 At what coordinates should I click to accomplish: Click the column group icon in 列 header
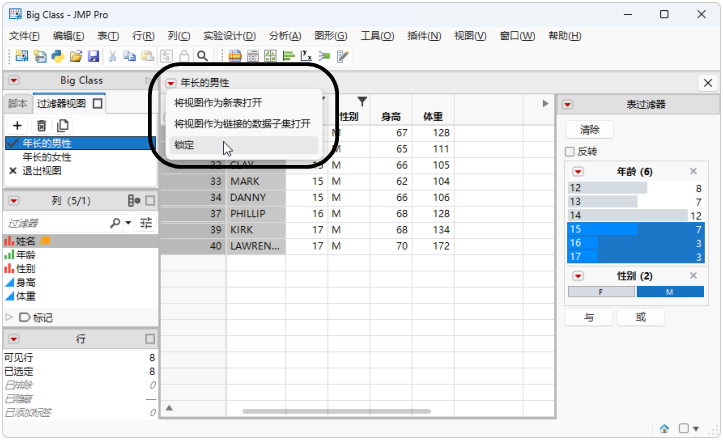(x=134, y=201)
